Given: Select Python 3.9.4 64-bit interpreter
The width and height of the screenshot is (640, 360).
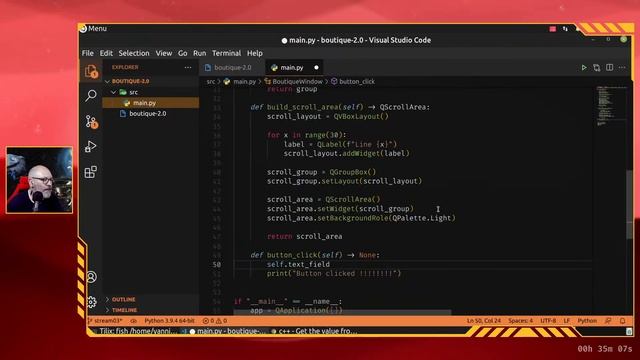Looking at the screenshot, I should tap(169, 321).
